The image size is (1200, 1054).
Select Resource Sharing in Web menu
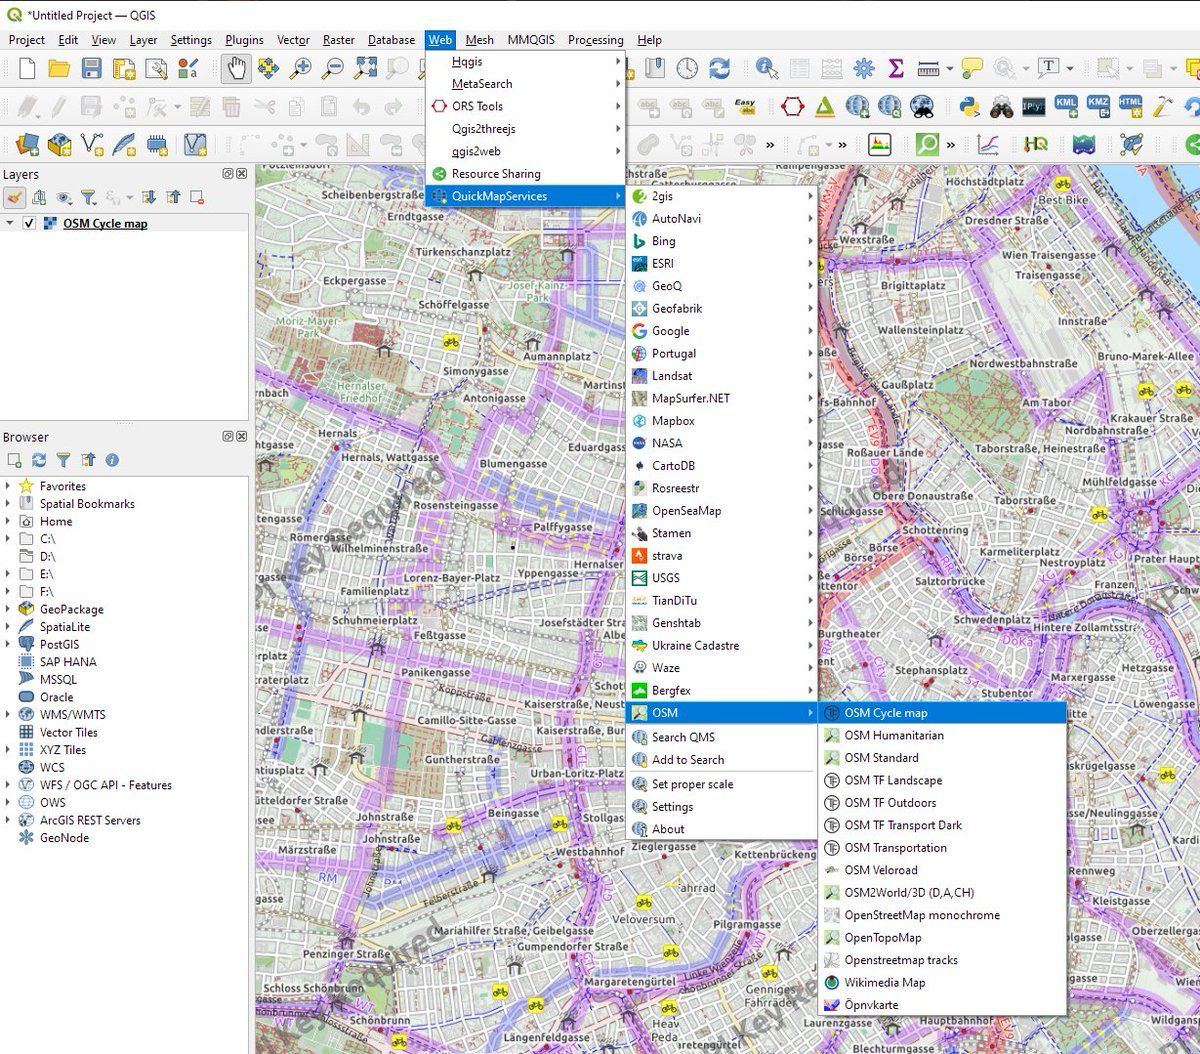(x=526, y=174)
